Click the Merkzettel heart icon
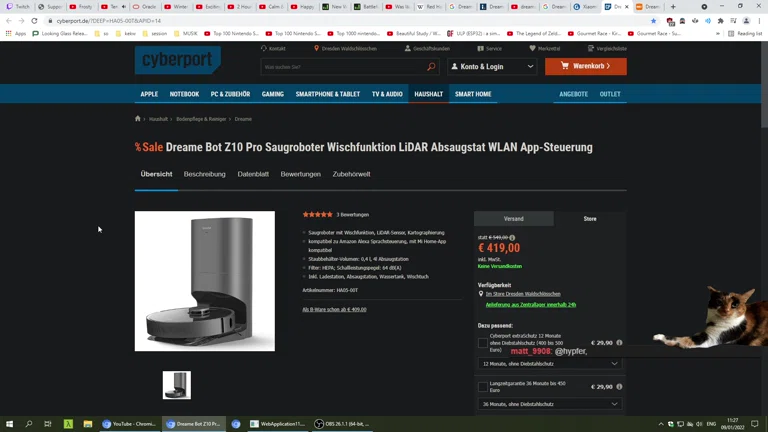This screenshot has height=432, width=768. 532,48
